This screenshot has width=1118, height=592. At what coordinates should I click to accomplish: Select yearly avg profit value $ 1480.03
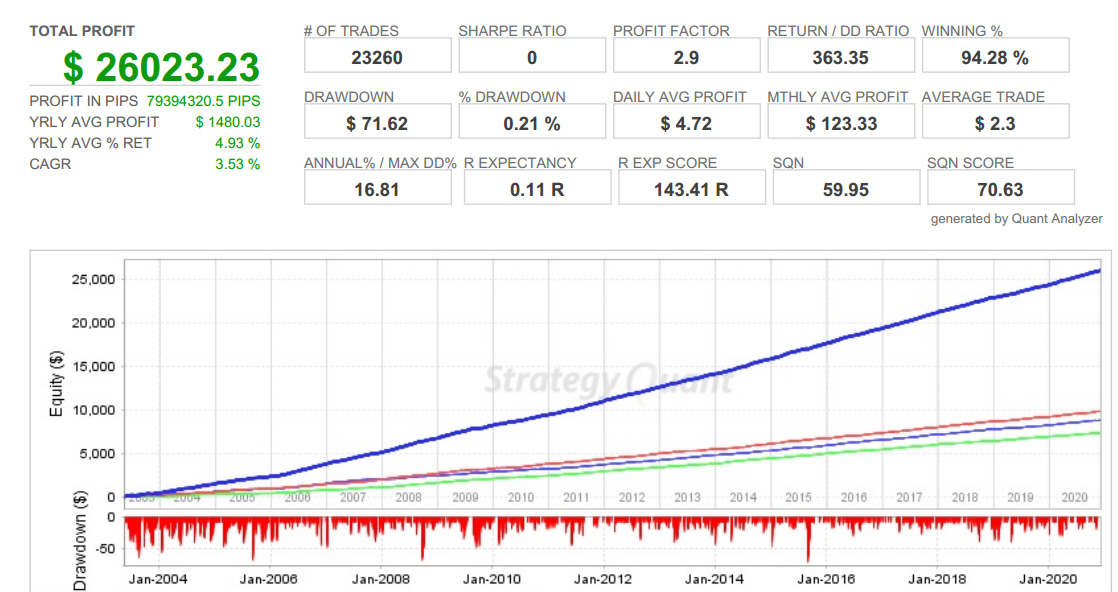(x=227, y=122)
